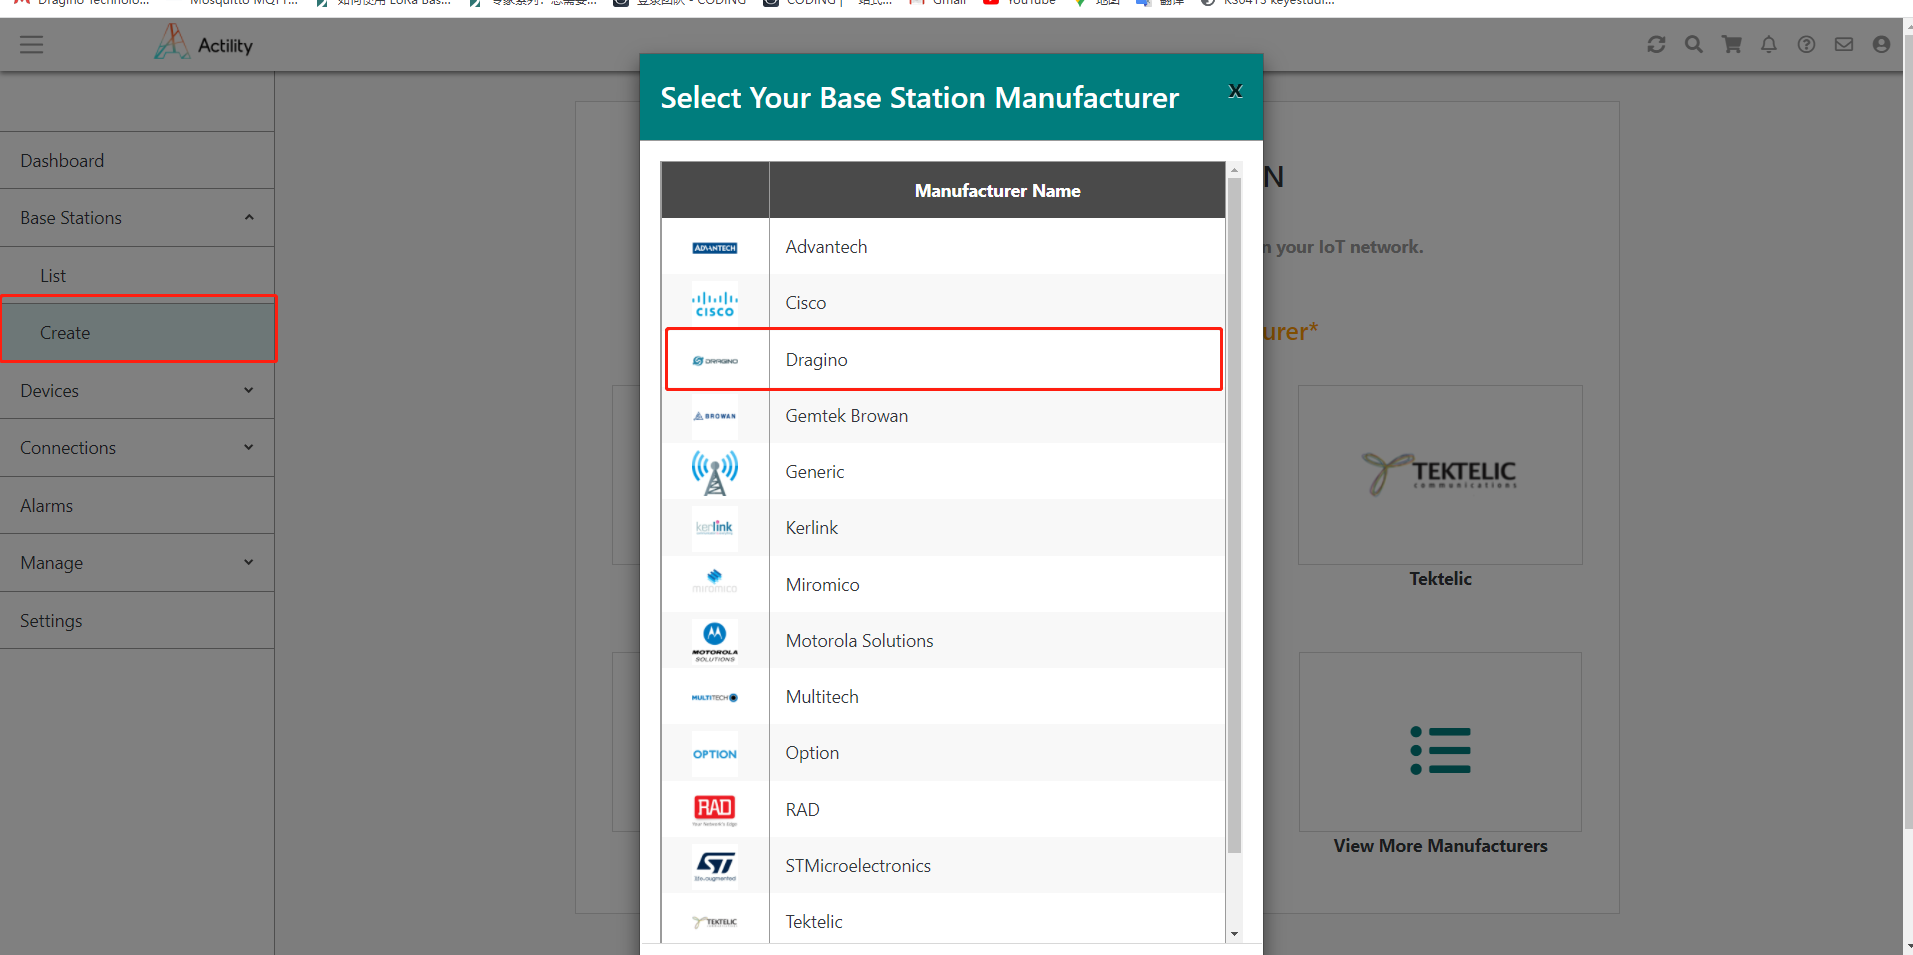Viewport: 1913px width, 955px height.
Task: Click the View More Manufacturers label
Action: click(1440, 846)
